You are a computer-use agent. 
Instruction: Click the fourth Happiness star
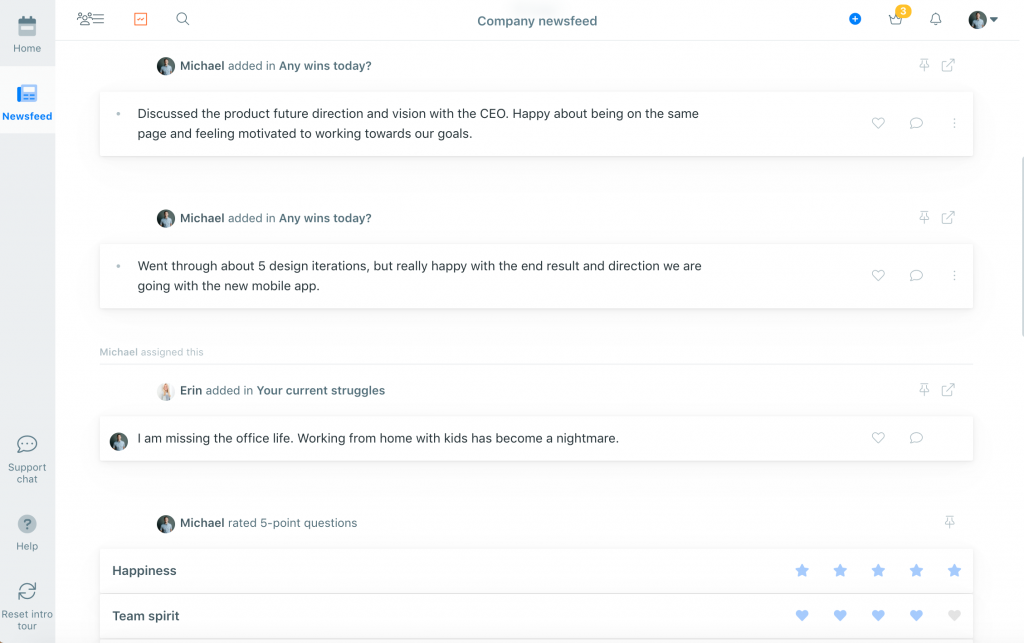[916, 571]
